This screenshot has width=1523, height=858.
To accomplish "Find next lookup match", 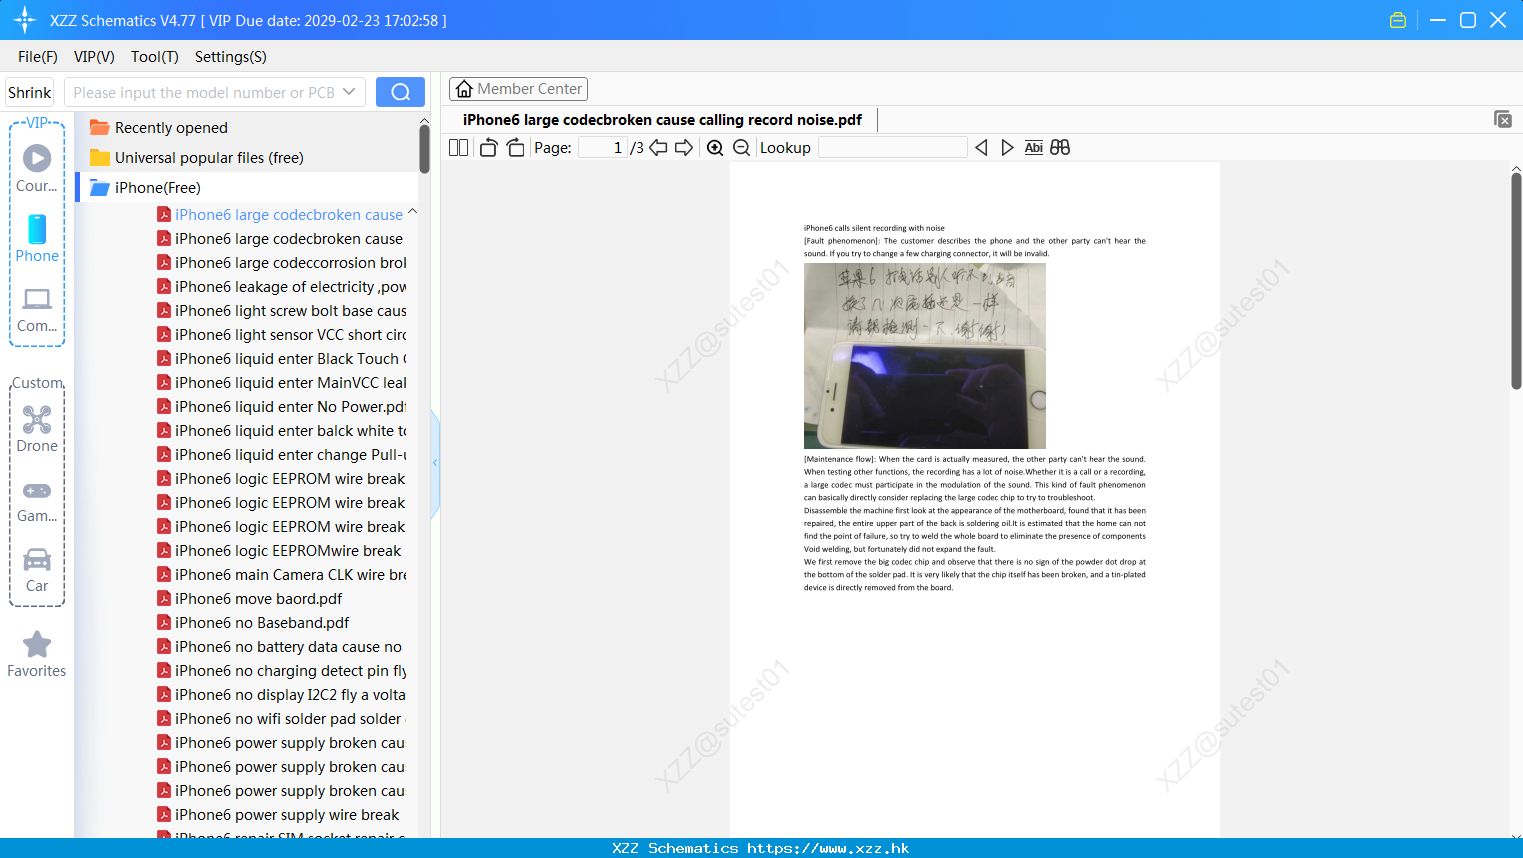I will 1007,148.
